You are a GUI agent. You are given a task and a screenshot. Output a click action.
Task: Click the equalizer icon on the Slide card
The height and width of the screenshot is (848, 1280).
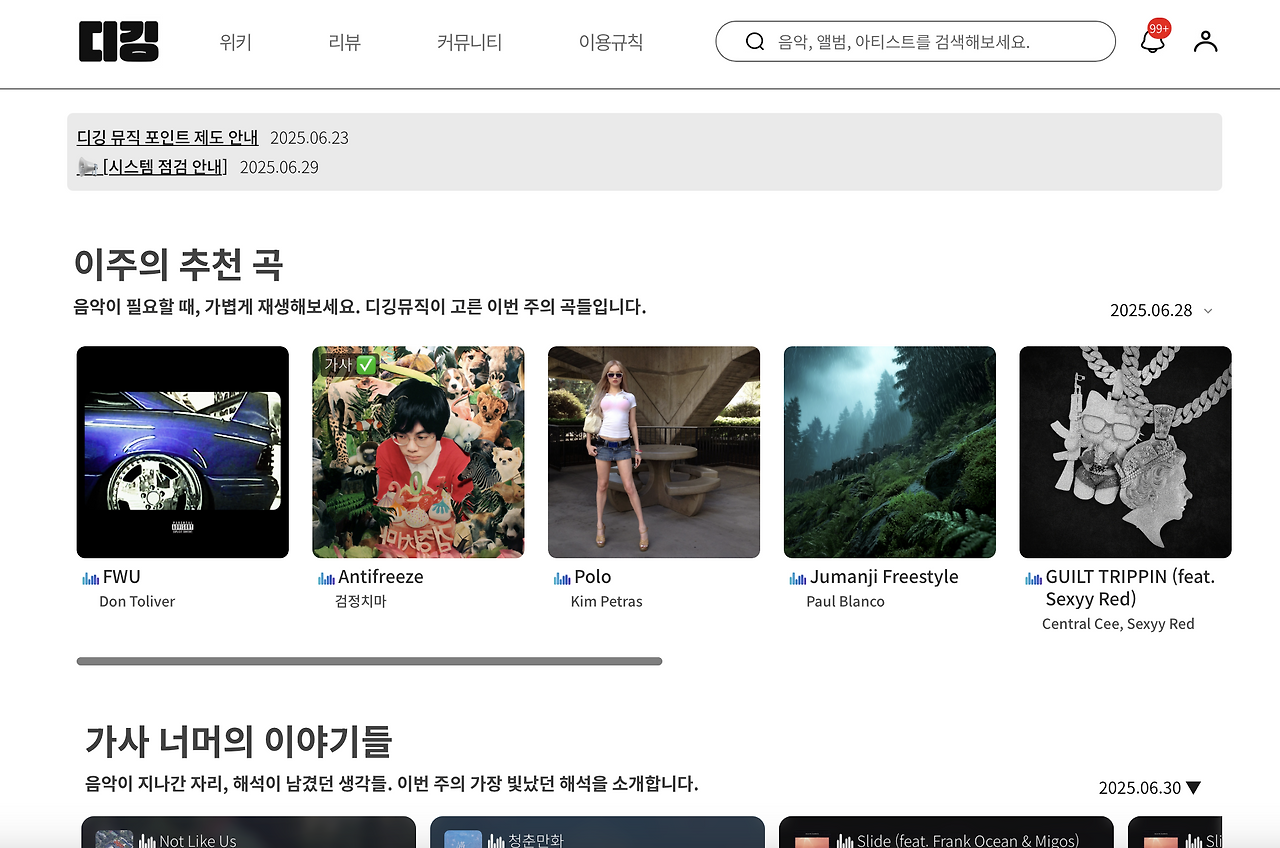coord(845,841)
